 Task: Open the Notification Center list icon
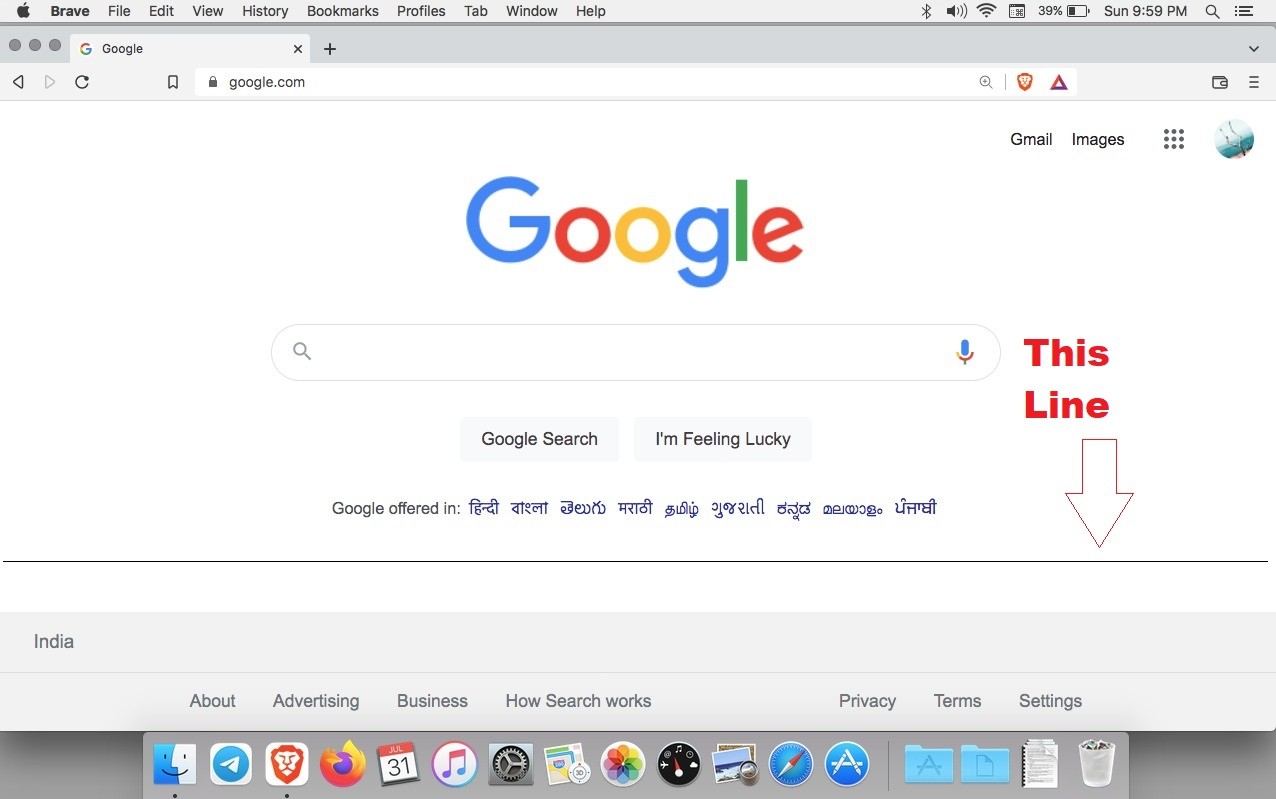pos(1244,11)
